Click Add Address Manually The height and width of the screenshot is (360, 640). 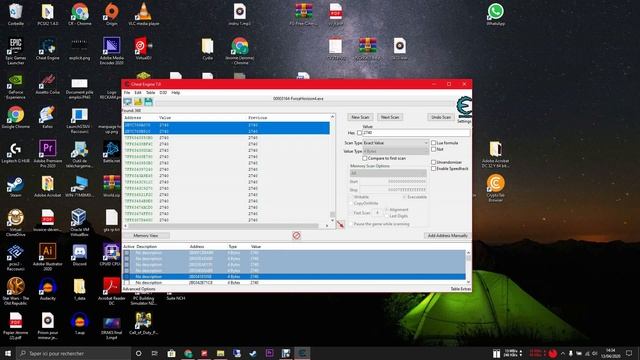coord(447,236)
